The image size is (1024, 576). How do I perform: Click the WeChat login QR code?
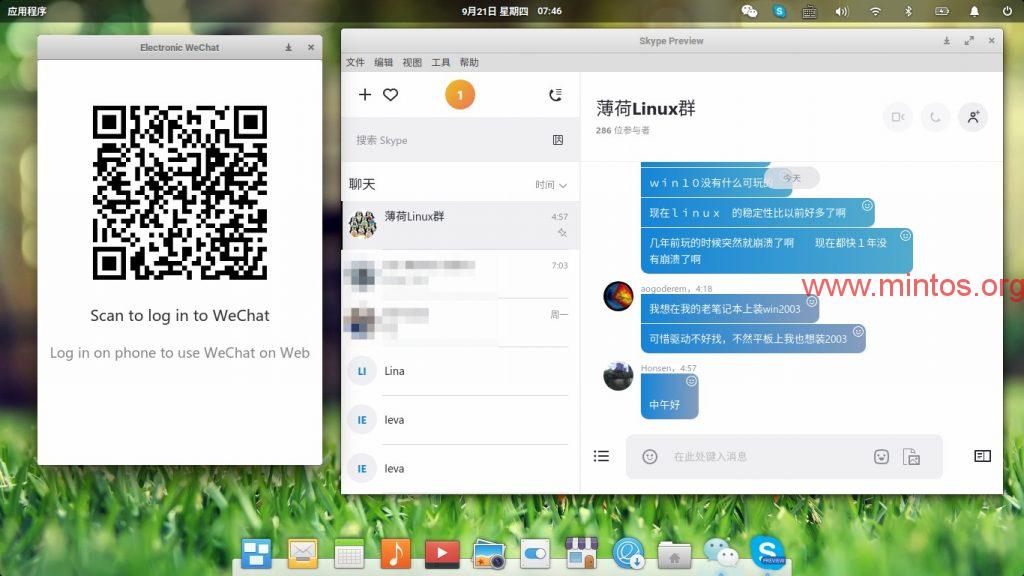180,193
